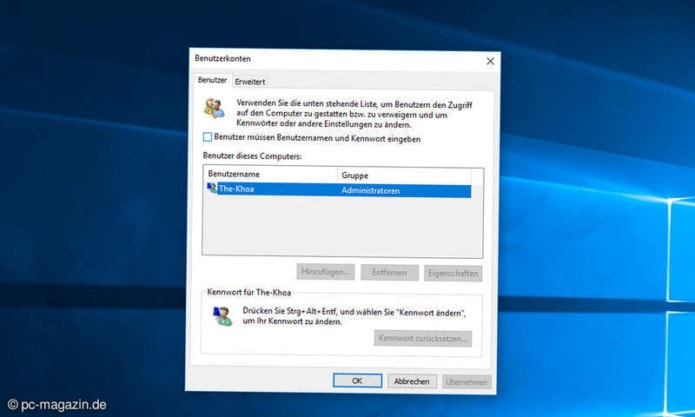The image size is (695, 417).
Task: Apply the changes with Übernehmen
Action: point(465,381)
